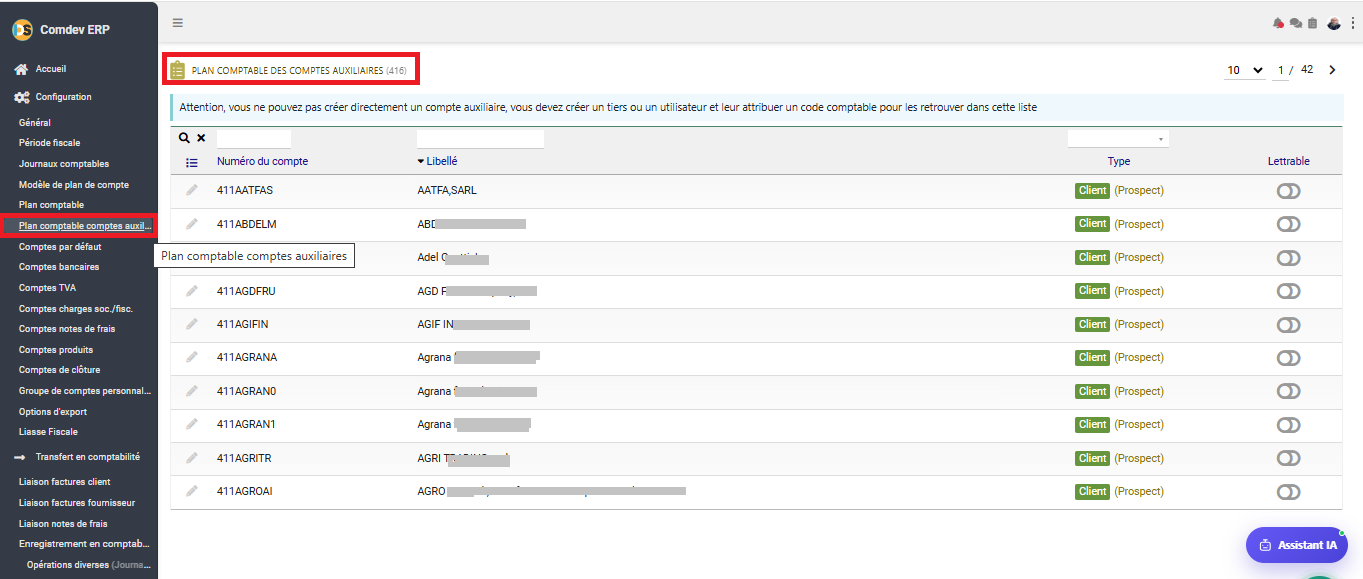Open the column selector list icon

tap(192, 162)
